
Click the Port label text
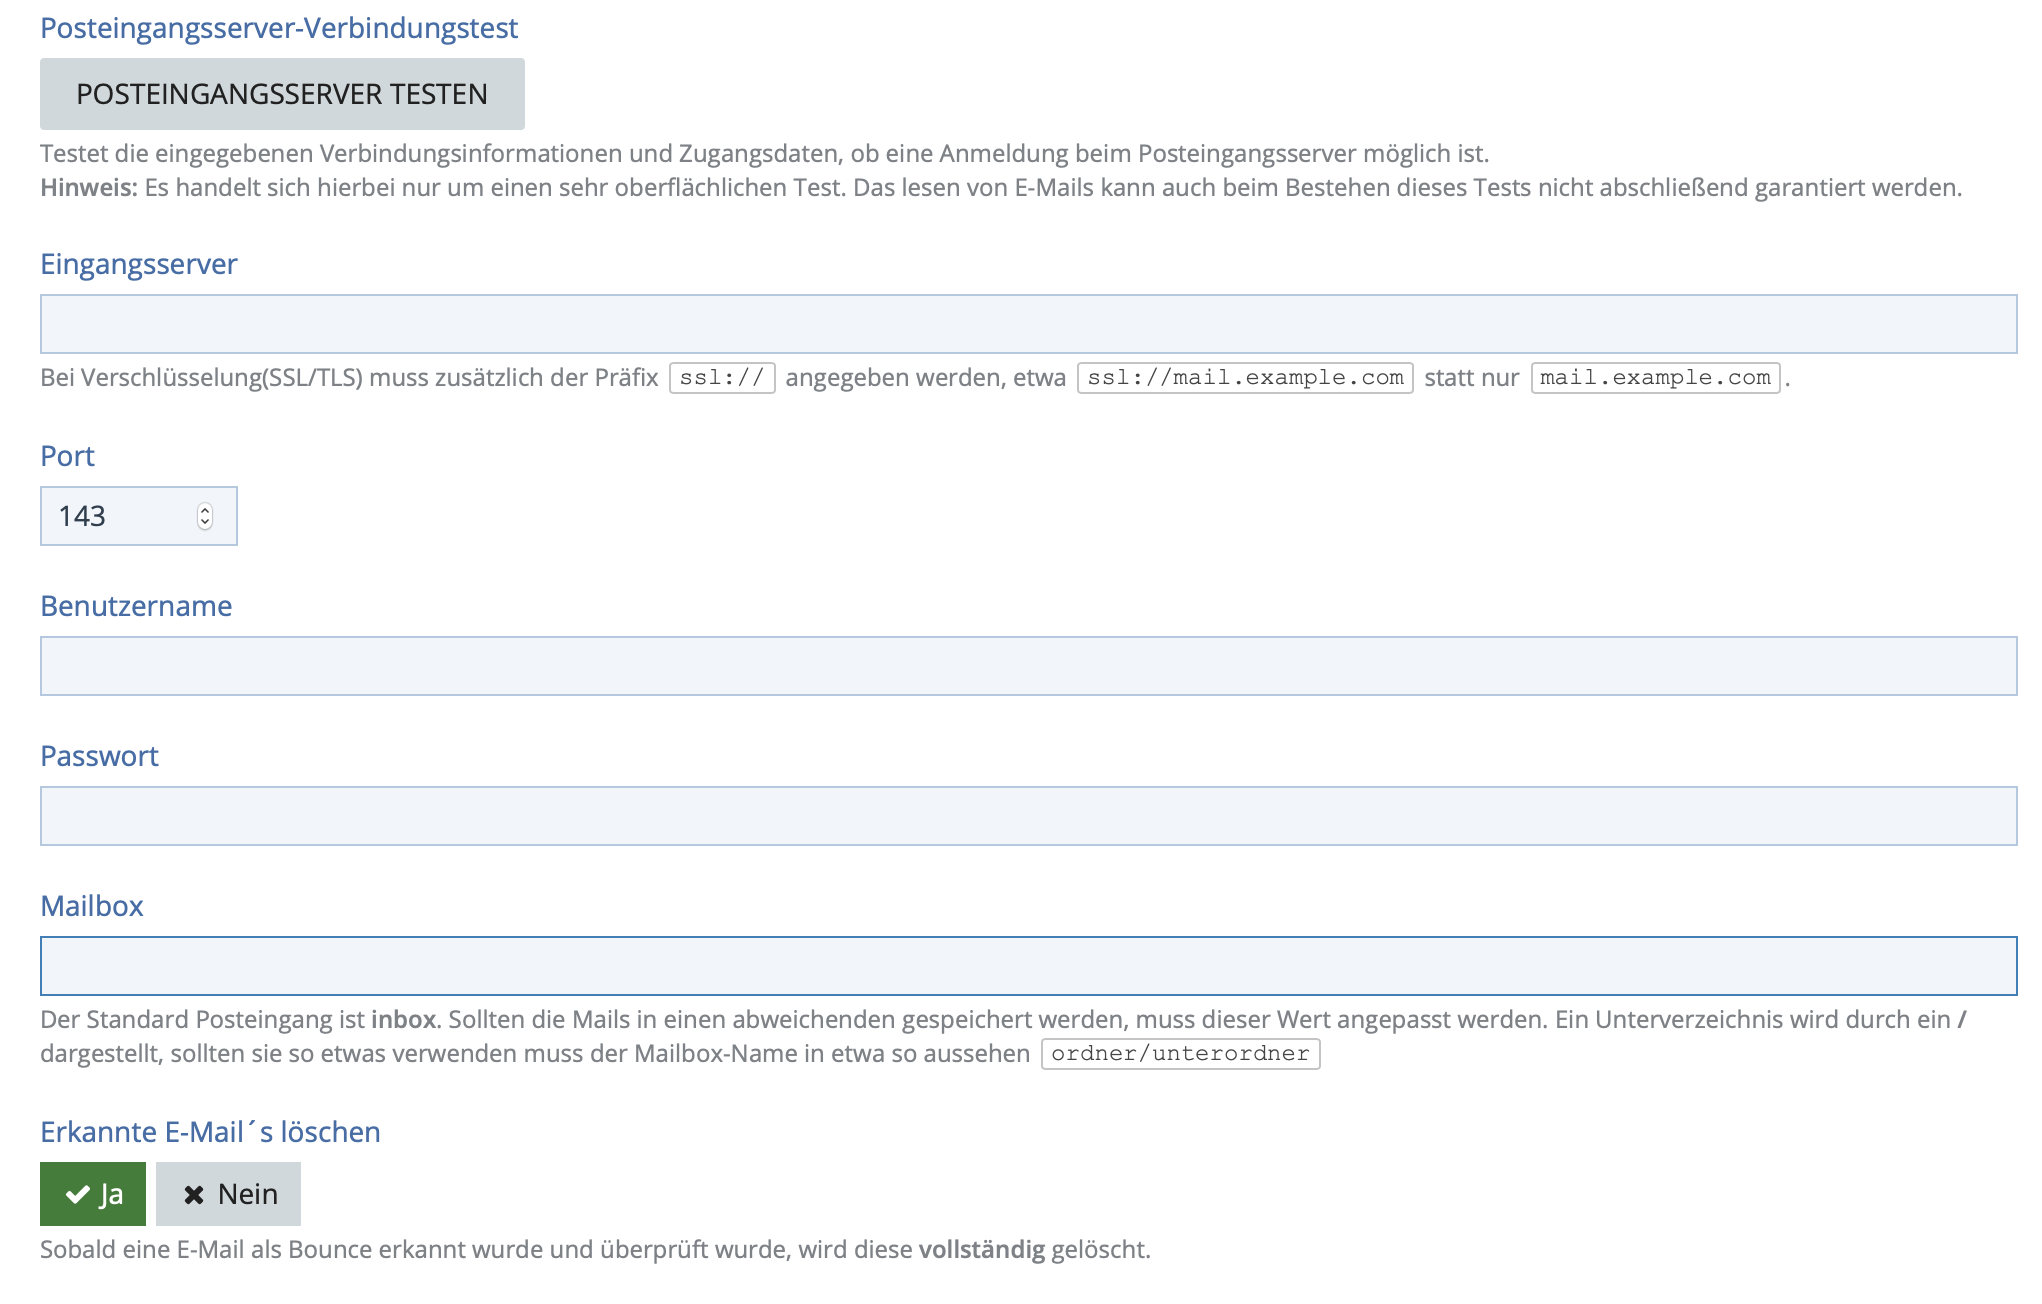point(67,456)
